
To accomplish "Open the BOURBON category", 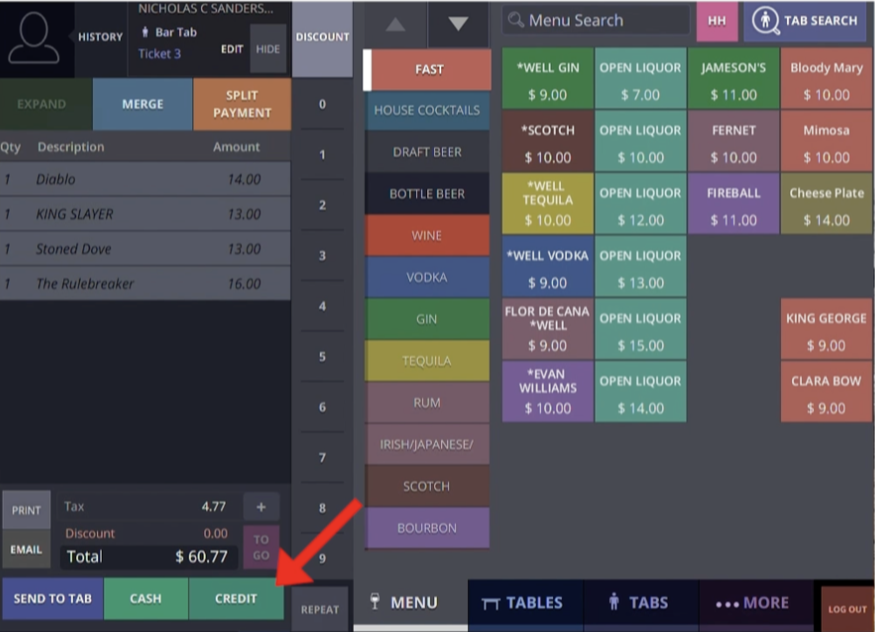I will [427, 528].
